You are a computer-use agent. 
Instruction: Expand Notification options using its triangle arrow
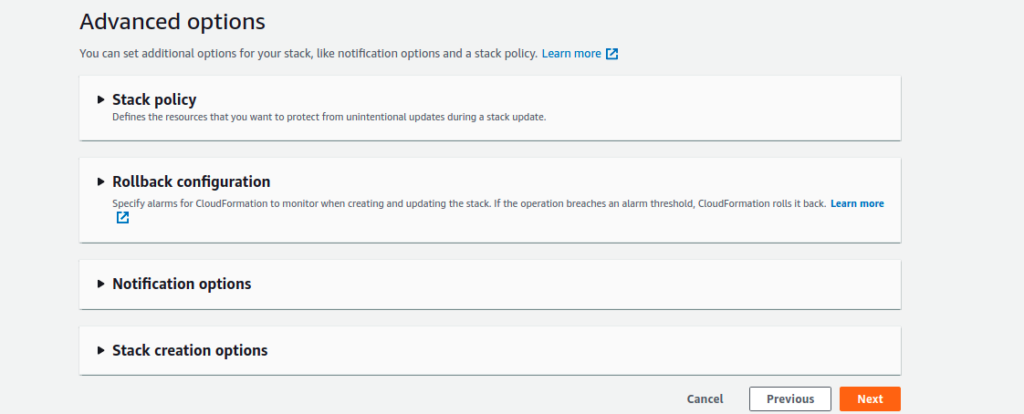click(100, 284)
